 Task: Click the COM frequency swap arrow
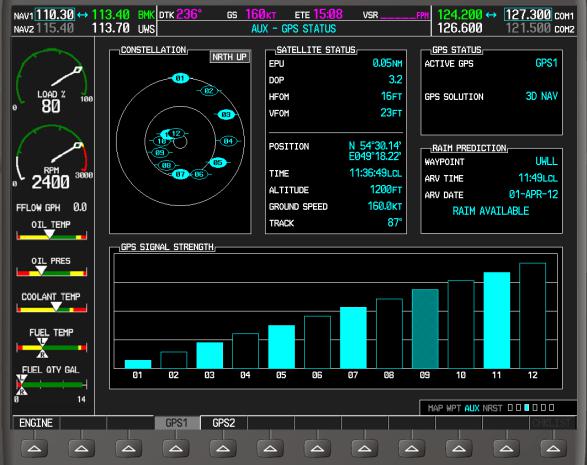(x=491, y=15)
